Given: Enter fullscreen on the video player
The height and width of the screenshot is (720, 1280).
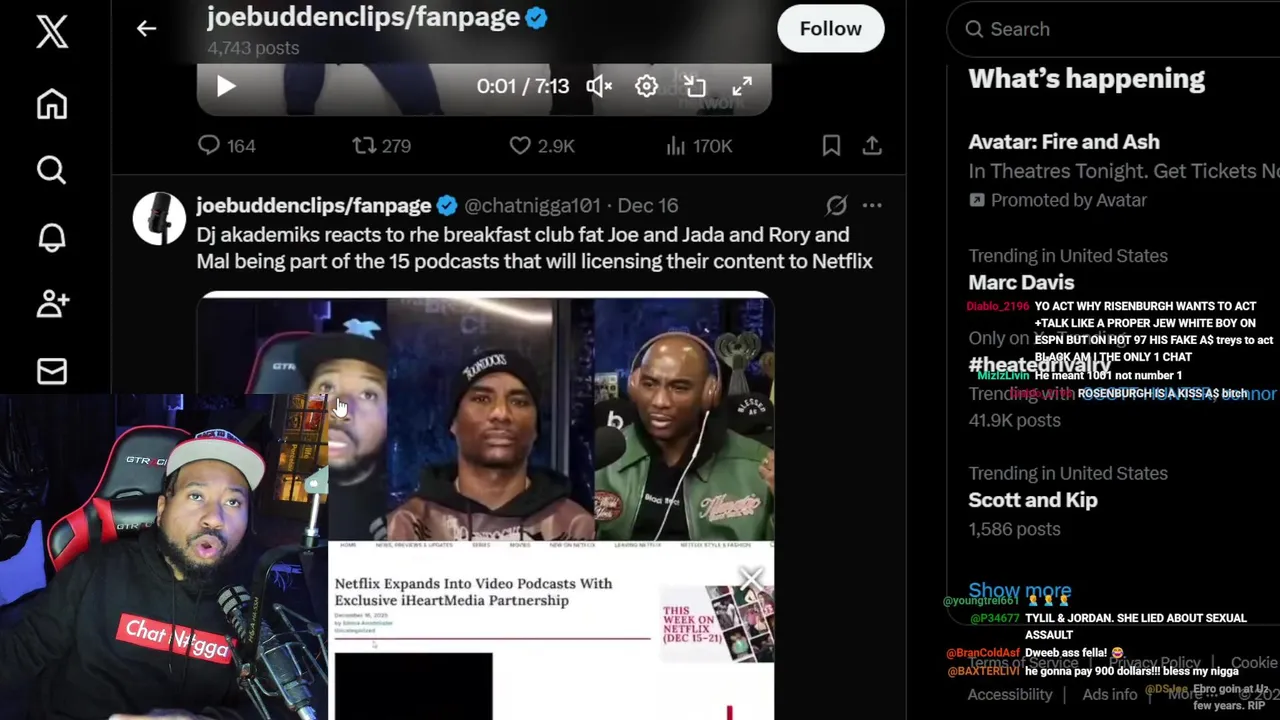Looking at the screenshot, I should coord(742,86).
